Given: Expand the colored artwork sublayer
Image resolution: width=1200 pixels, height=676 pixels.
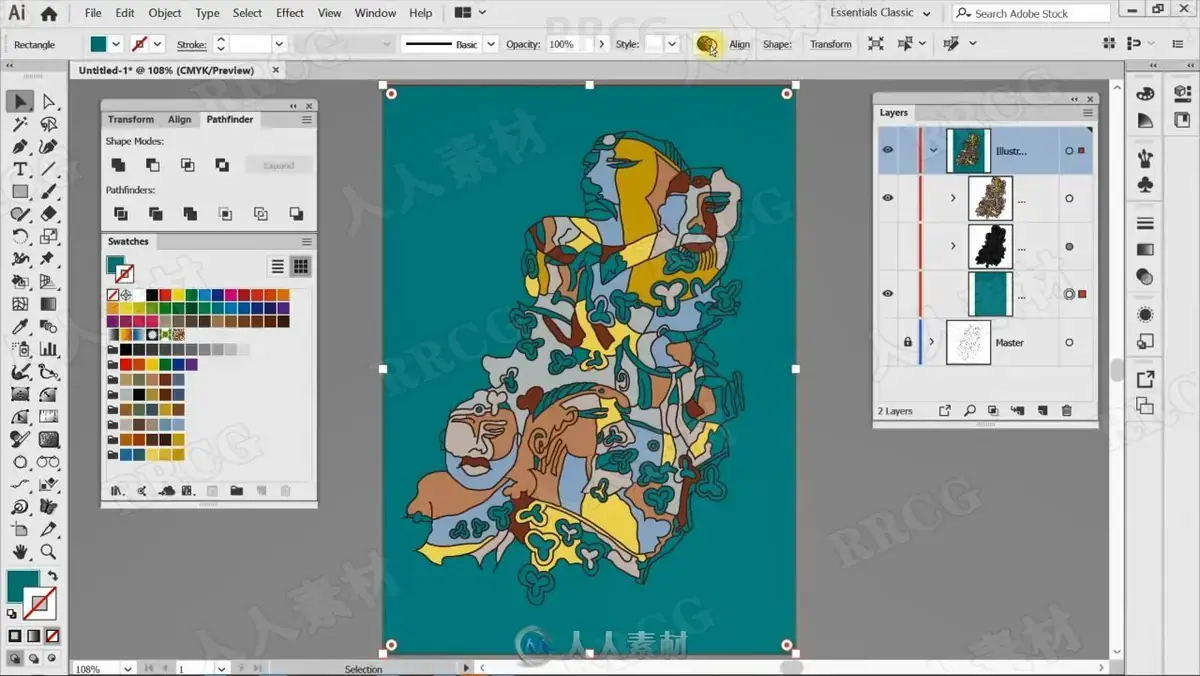Looking at the screenshot, I should click(x=953, y=198).
